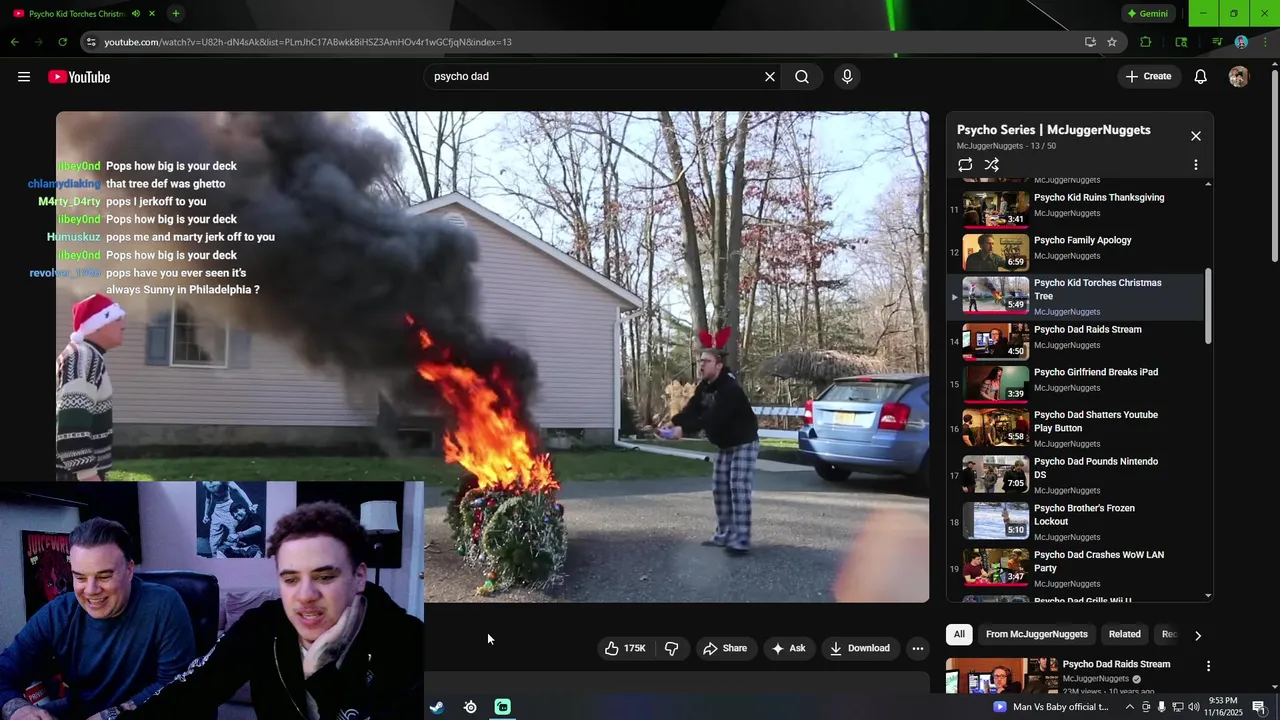This screenshot has width=1280, height=720.
Task: Start voice search with the microphone
Action: pyautogui.click(x=847, y=77)
